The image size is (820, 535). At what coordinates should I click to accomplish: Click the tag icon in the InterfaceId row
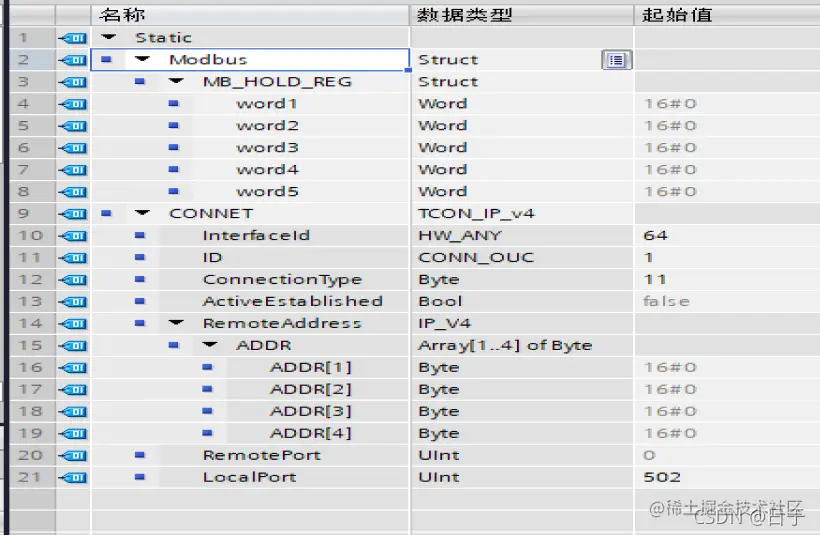tap(73, 236)
